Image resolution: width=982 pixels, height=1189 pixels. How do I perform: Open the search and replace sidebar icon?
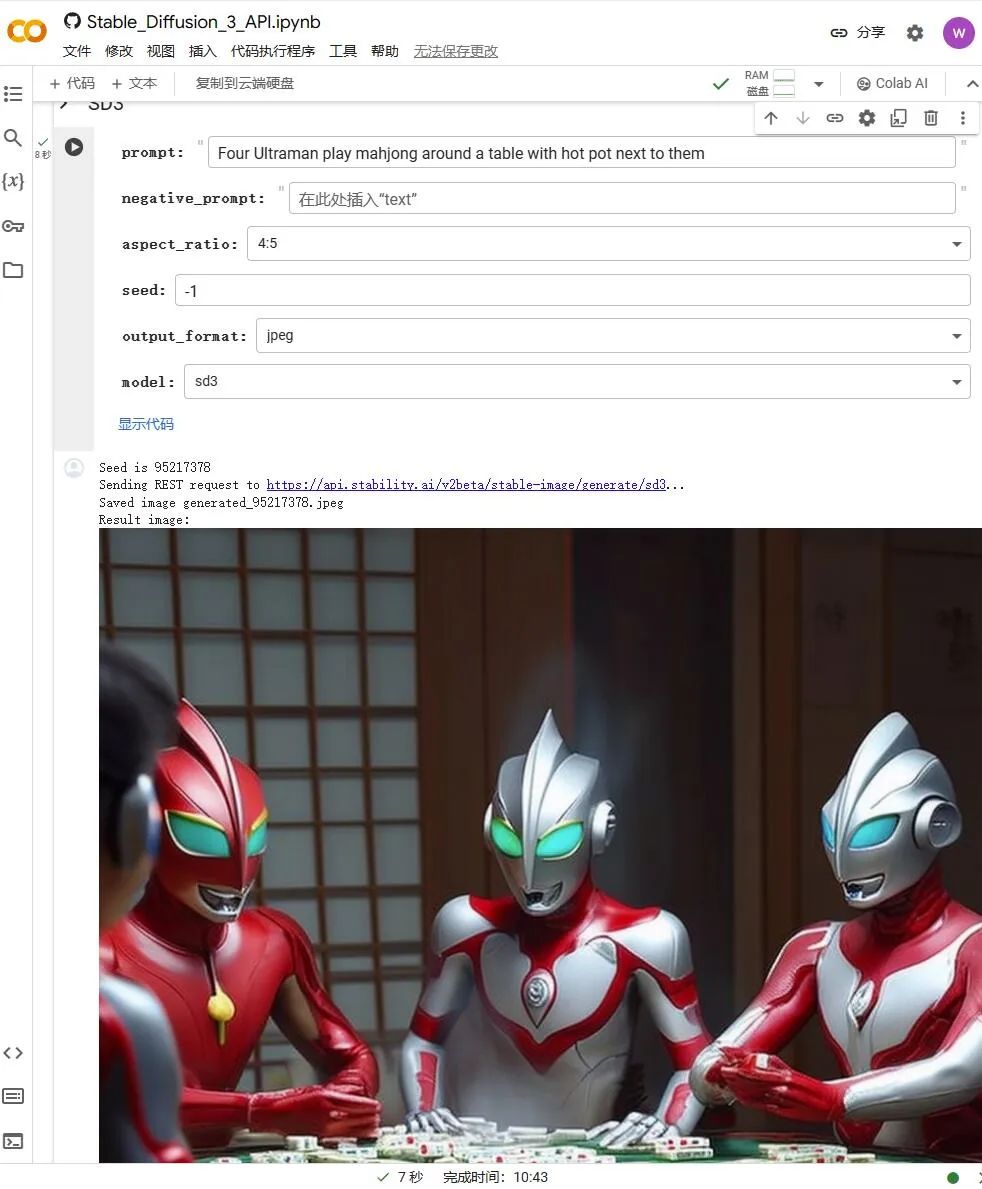coord(13,138)
